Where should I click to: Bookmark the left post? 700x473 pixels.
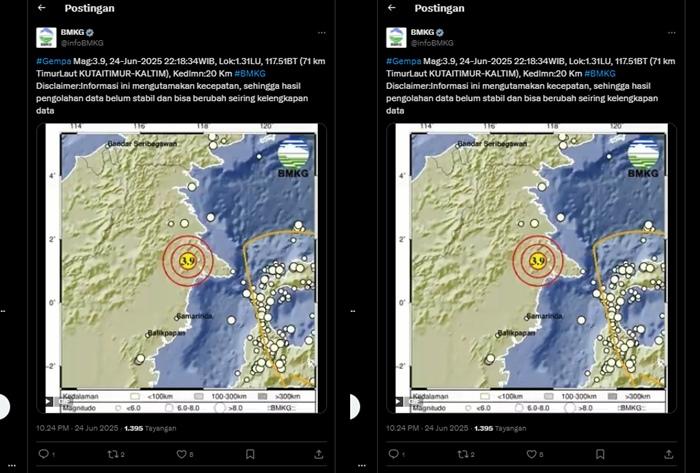250,454
